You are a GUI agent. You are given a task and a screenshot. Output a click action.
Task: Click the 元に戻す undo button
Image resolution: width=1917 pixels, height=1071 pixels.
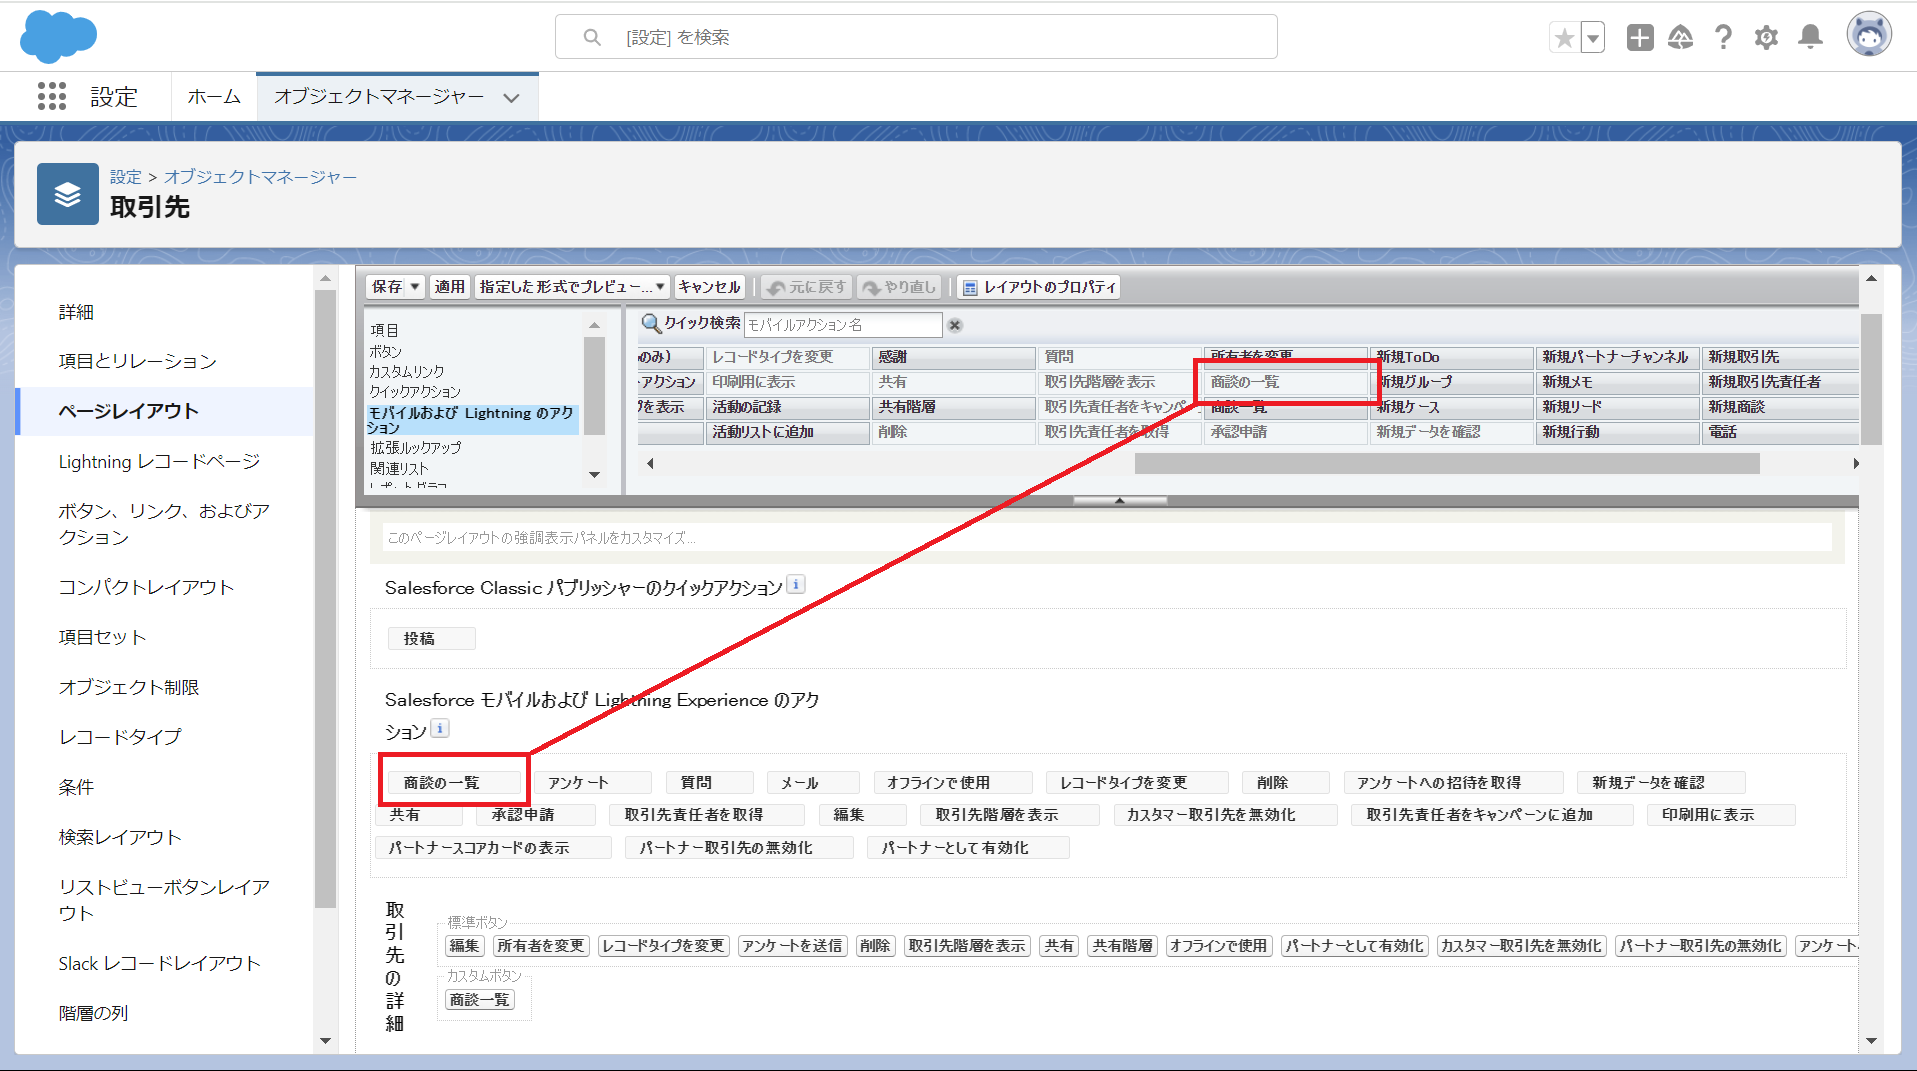pos(806,287)
